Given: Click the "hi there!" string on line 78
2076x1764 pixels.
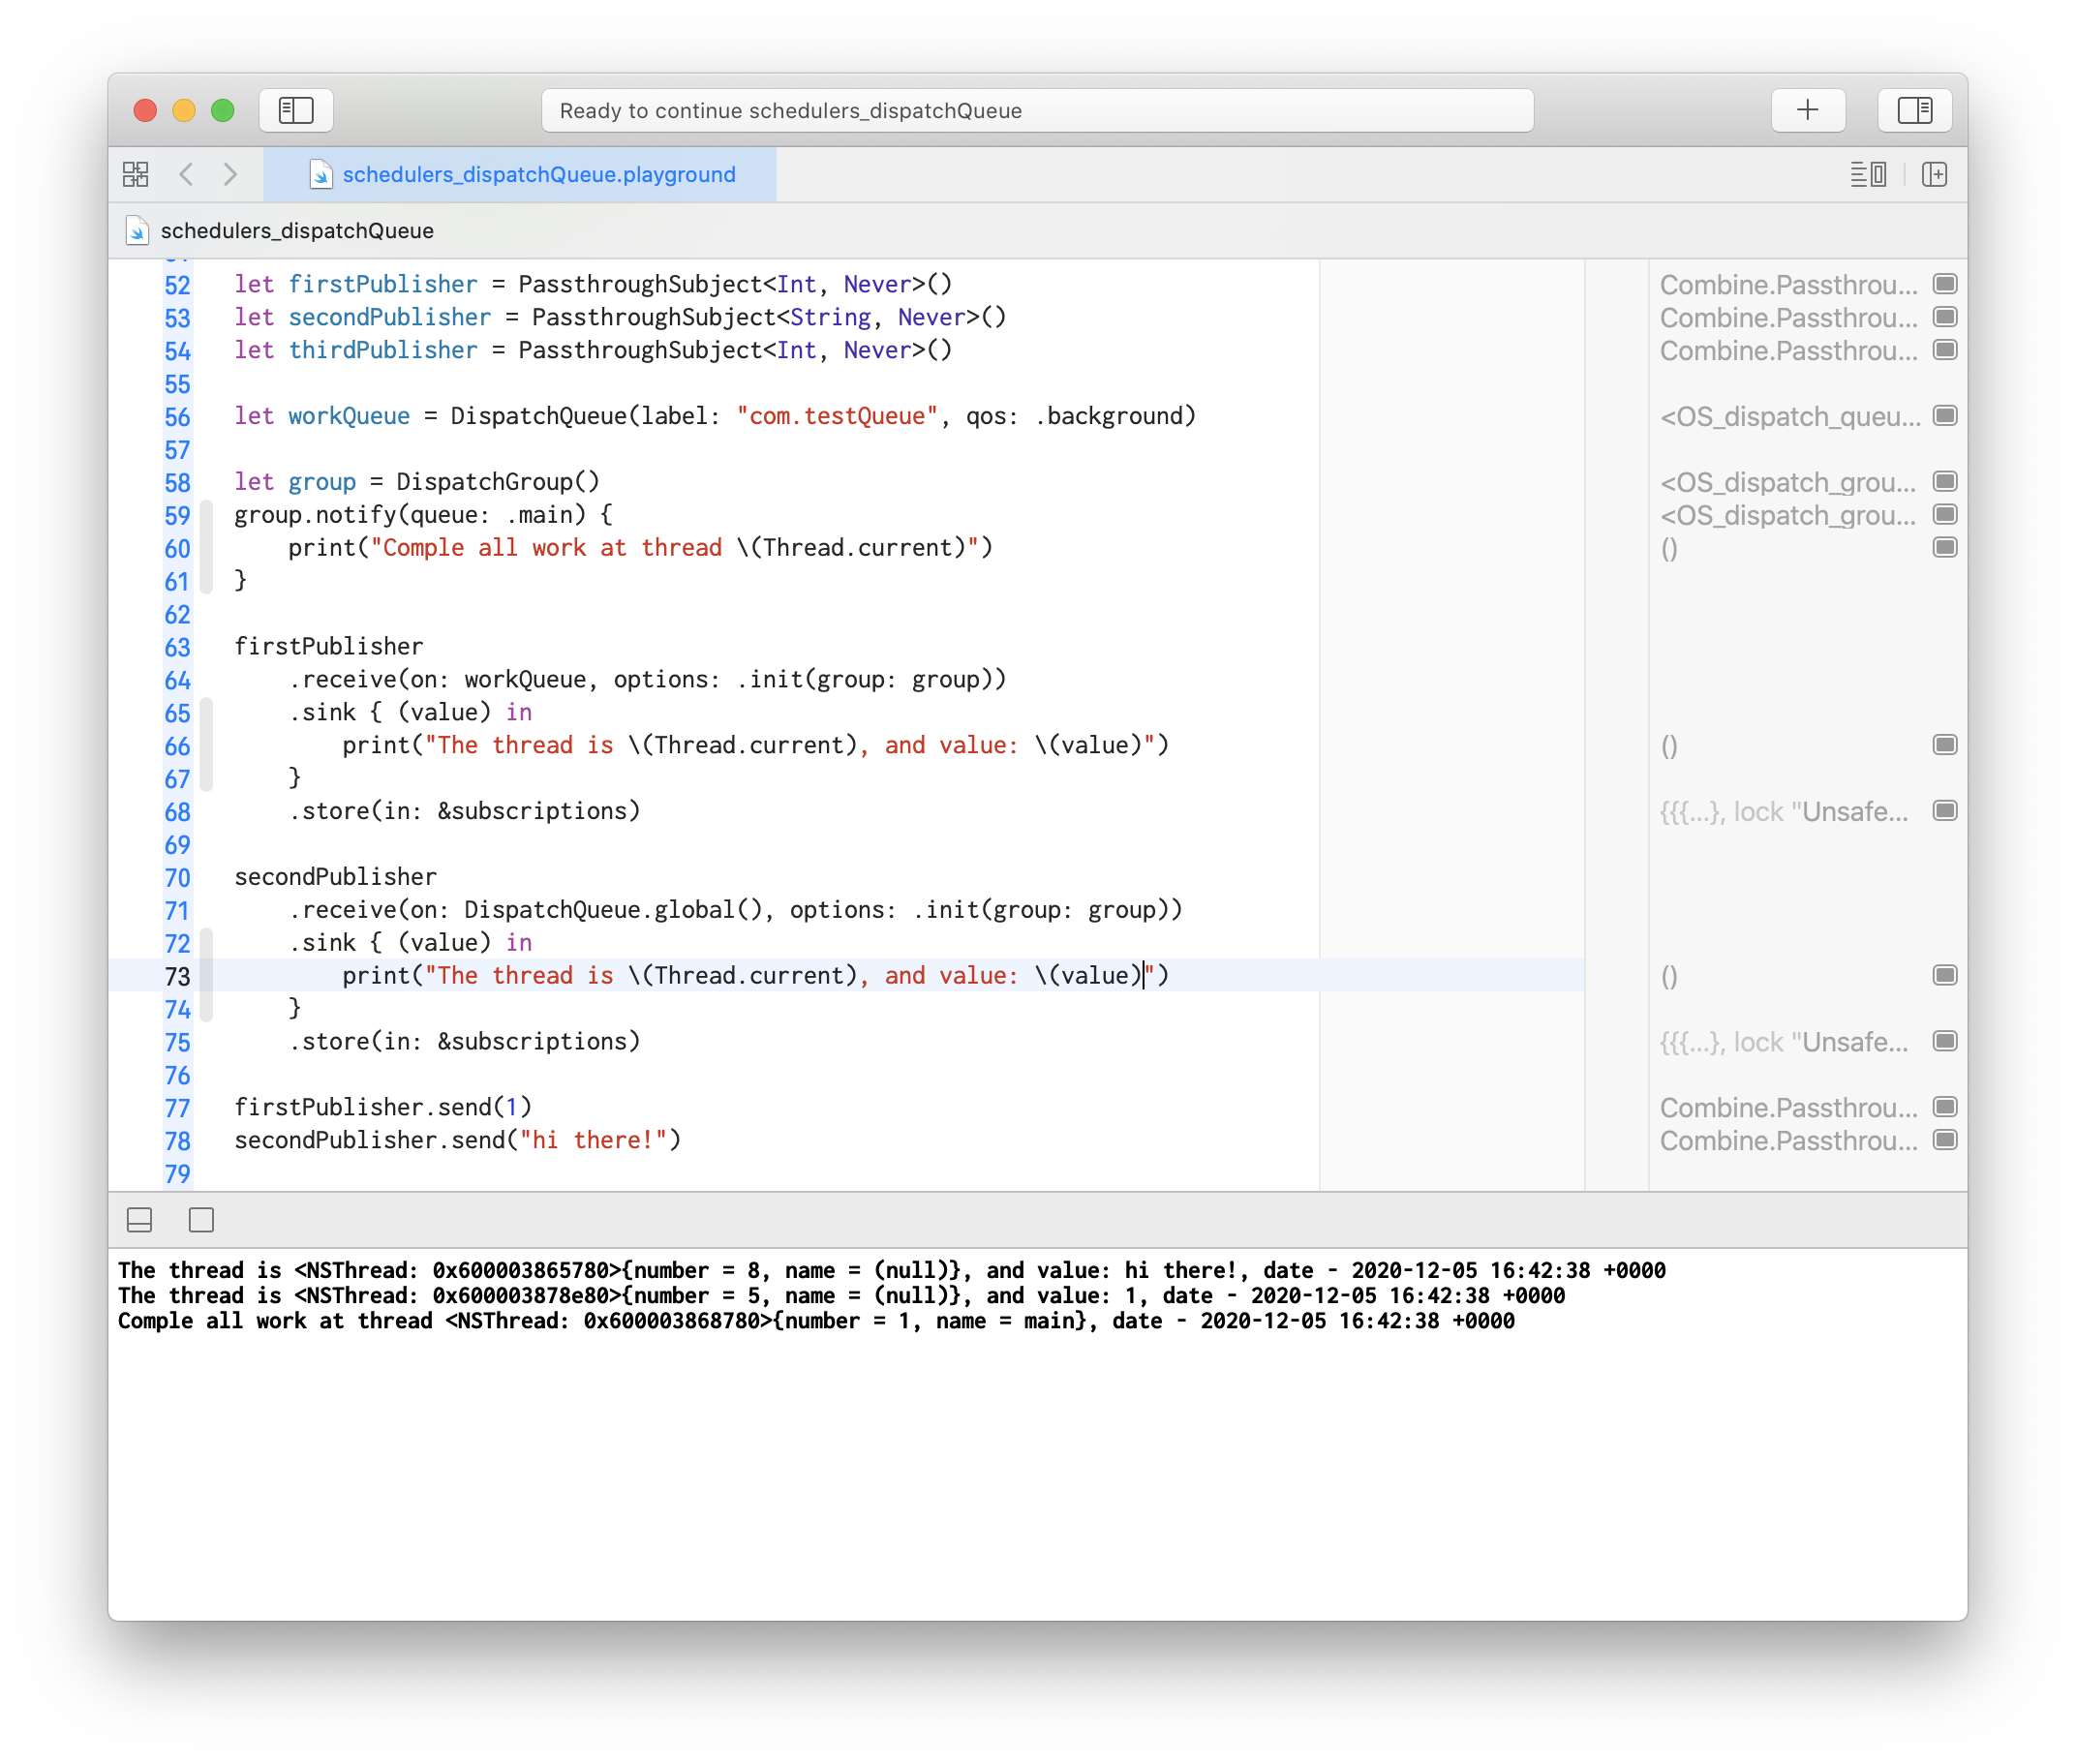Looking at the screenshot, I should (593, 1140).
